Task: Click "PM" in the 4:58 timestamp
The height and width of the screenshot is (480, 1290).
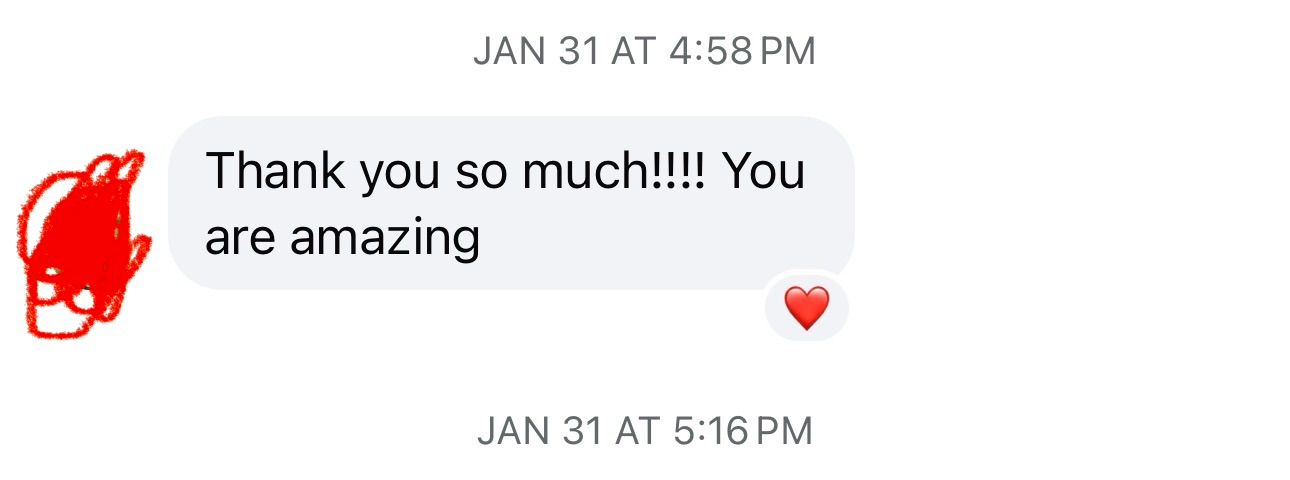Action: (x=788, y=51)
